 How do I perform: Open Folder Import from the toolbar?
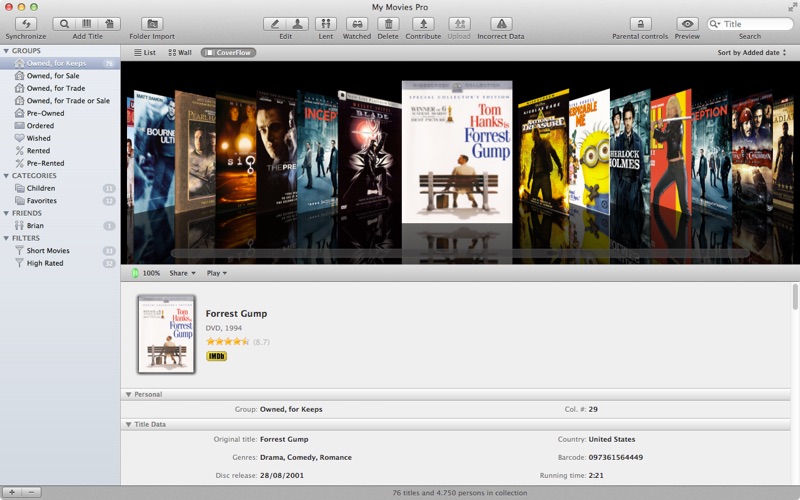[152, 23]
